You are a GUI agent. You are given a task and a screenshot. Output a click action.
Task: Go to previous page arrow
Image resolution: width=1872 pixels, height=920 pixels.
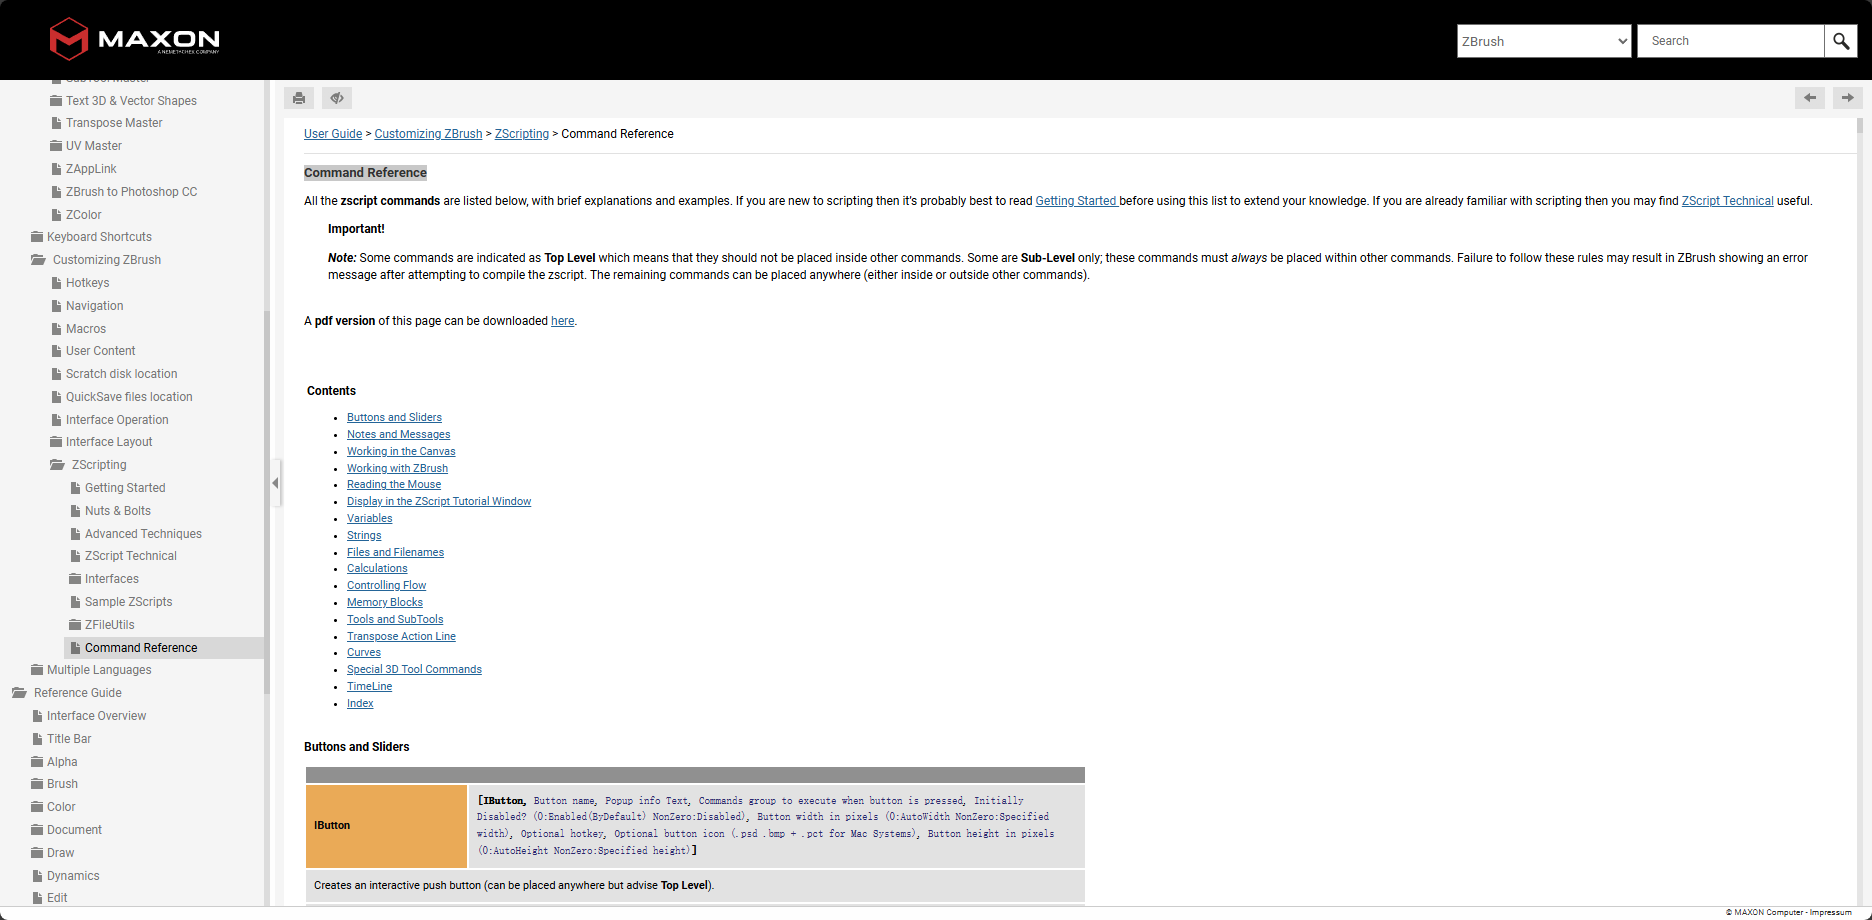coord(1810,98)
